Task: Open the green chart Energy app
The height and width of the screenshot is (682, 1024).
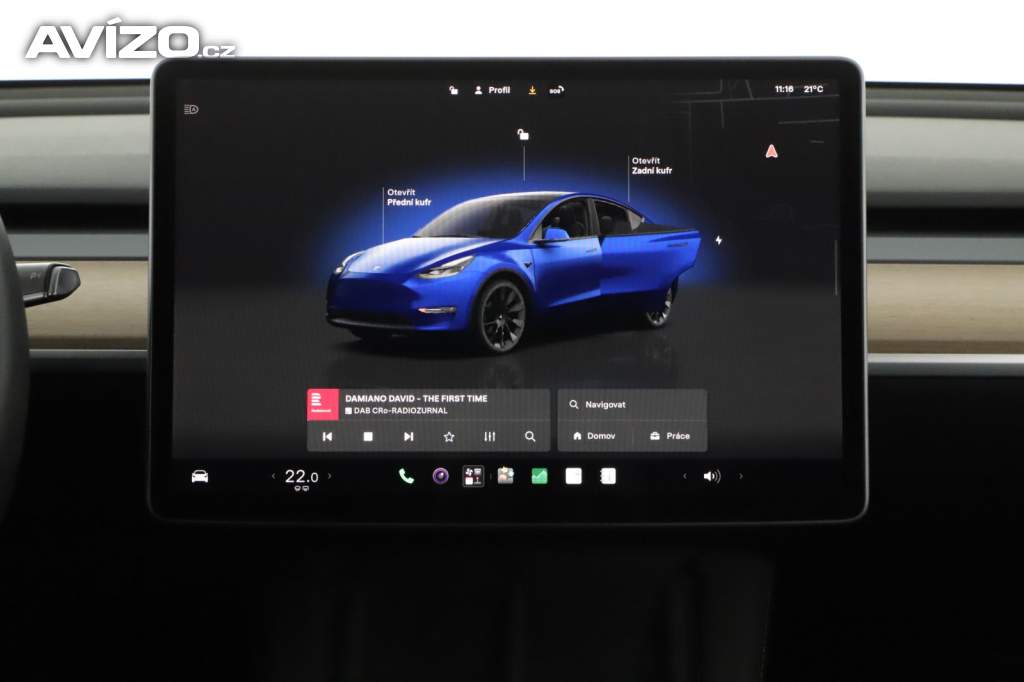Action: (539, 476)
